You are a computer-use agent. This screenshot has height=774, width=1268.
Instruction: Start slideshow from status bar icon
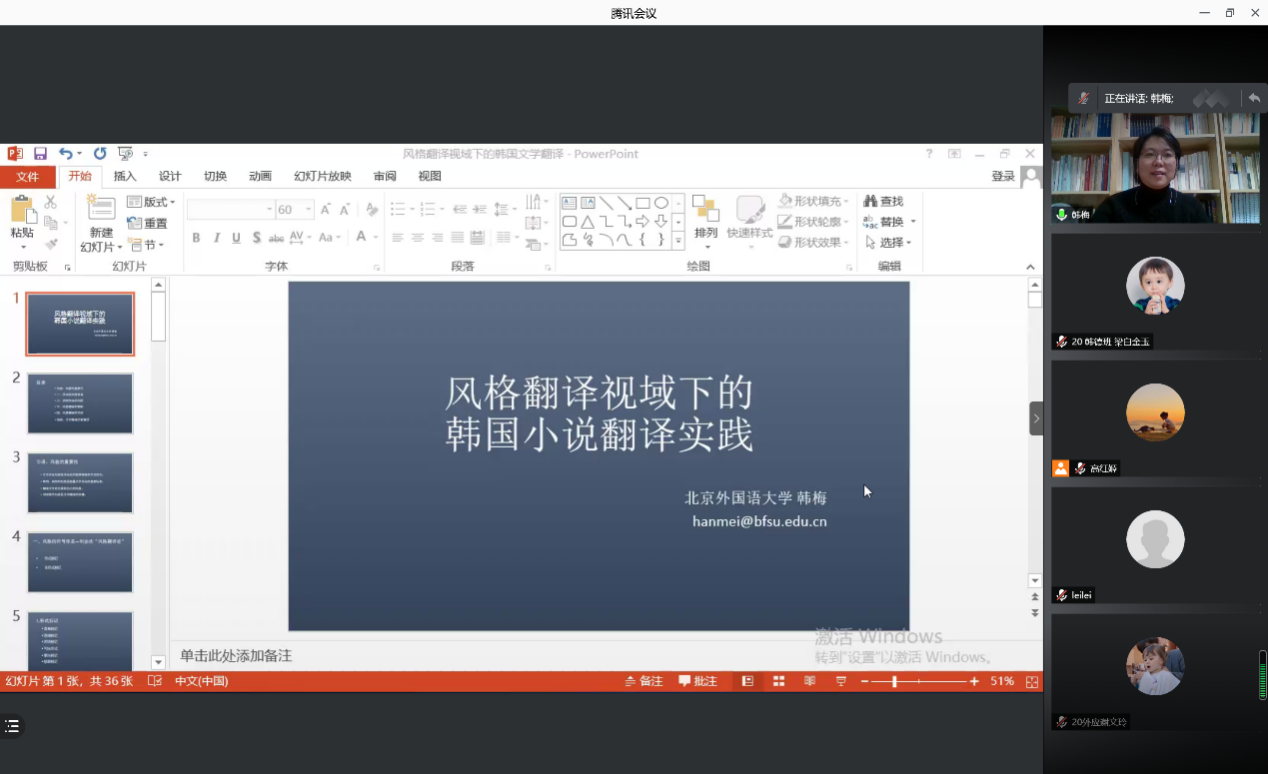841,681
